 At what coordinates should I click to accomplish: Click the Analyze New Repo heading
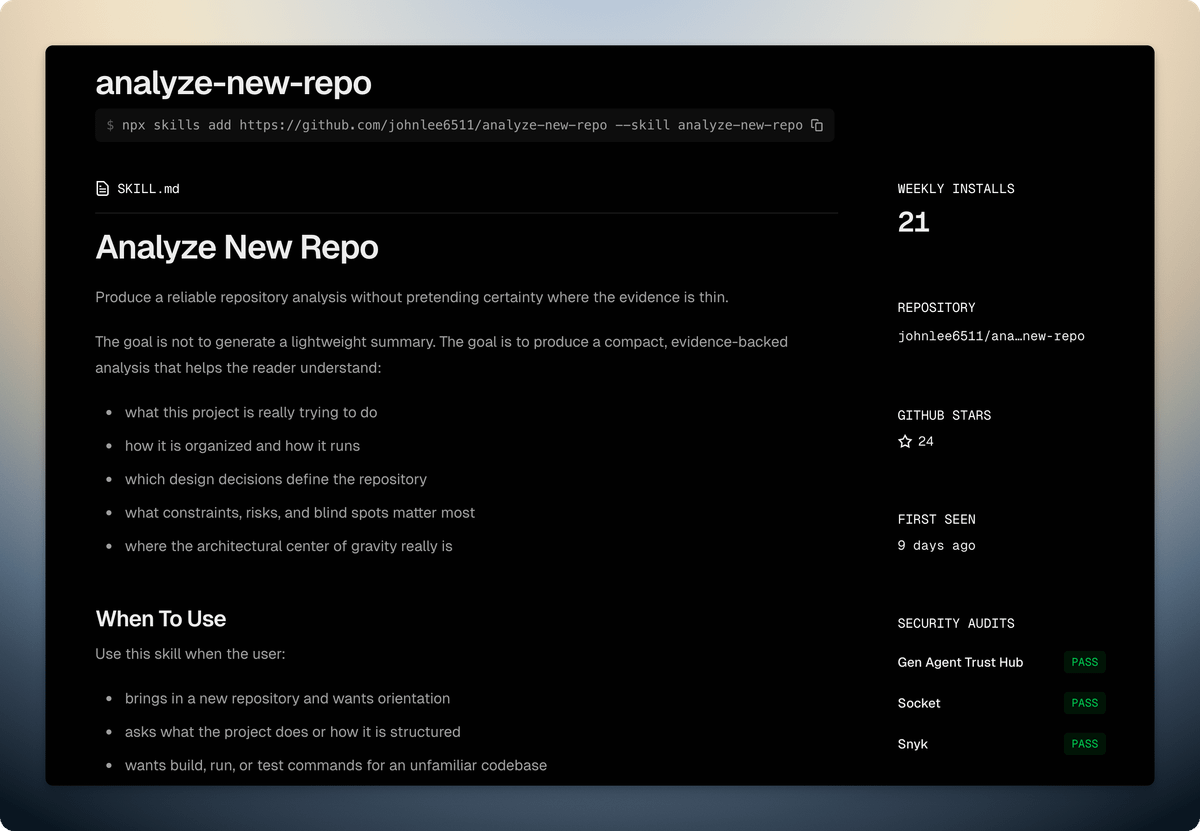click(x=237, y=247)
